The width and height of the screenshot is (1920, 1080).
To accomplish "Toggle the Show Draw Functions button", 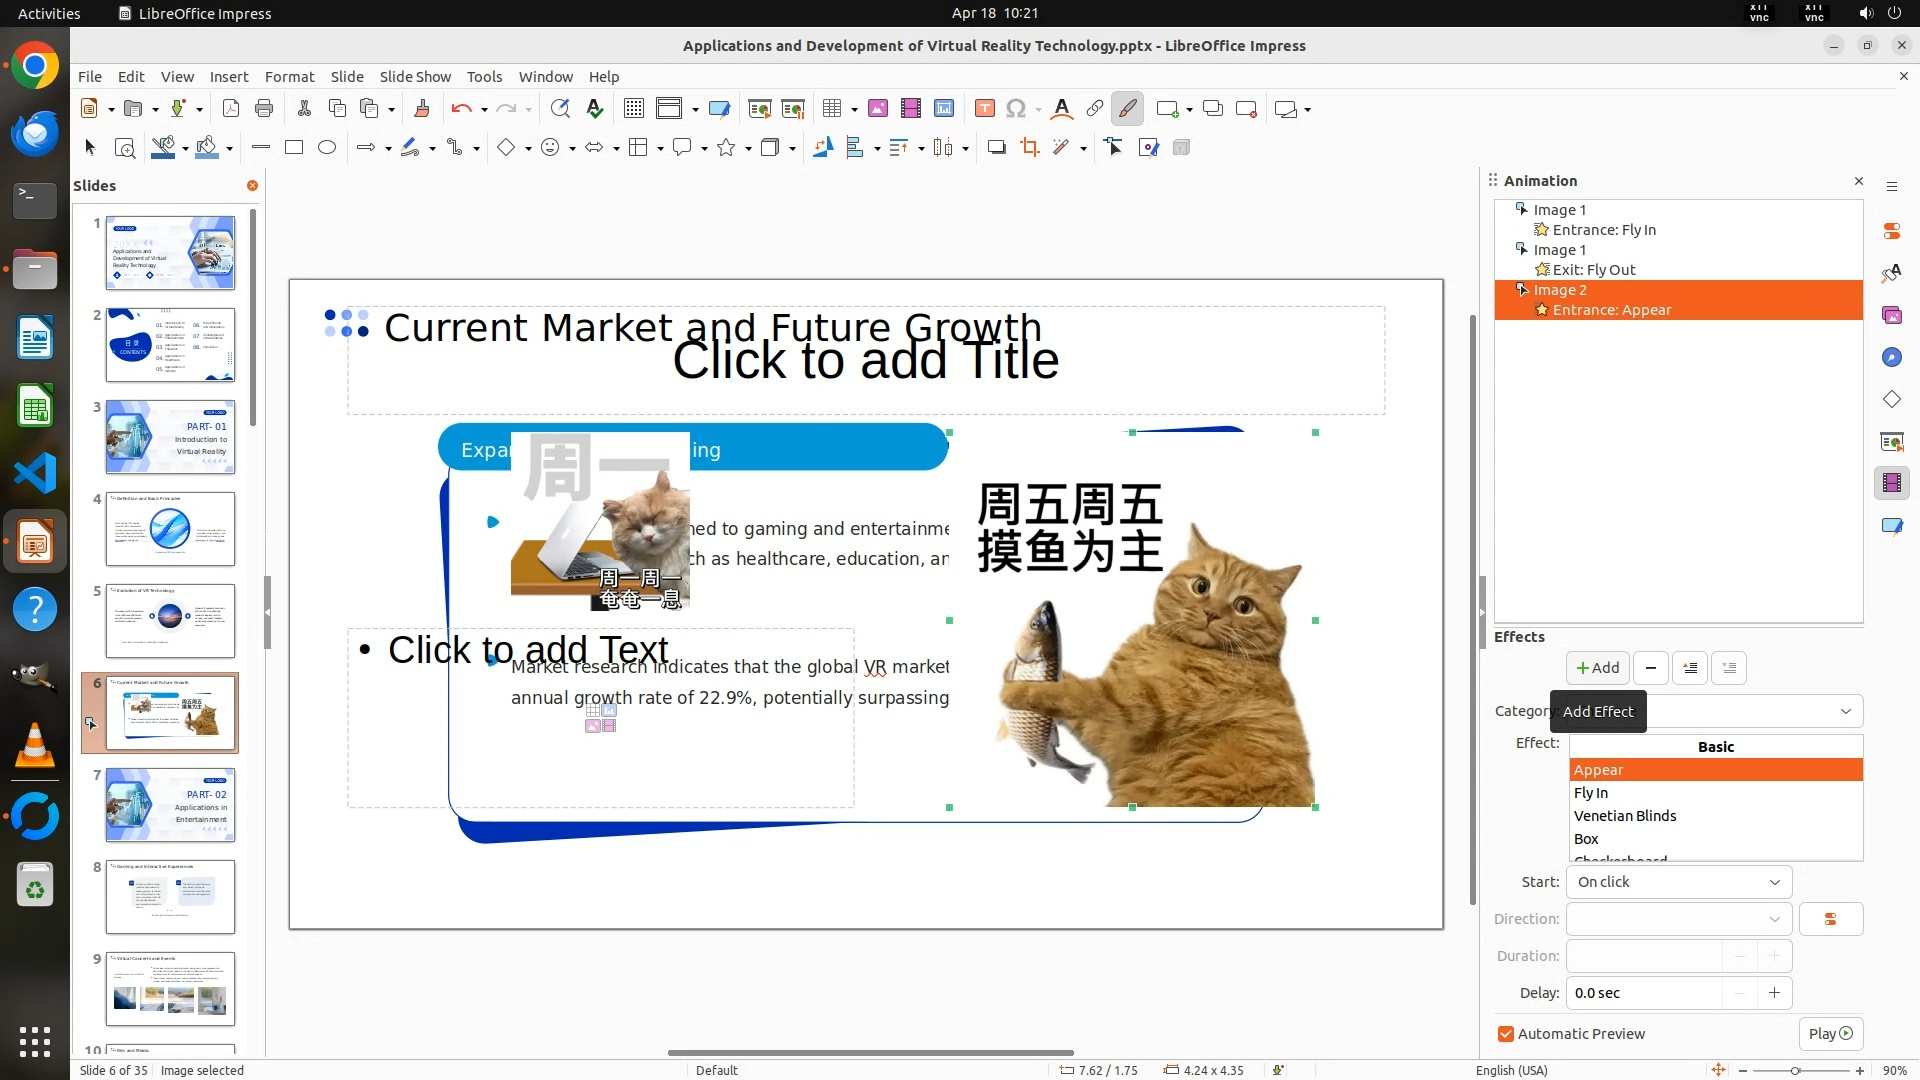I will [x=1128, y=109].
